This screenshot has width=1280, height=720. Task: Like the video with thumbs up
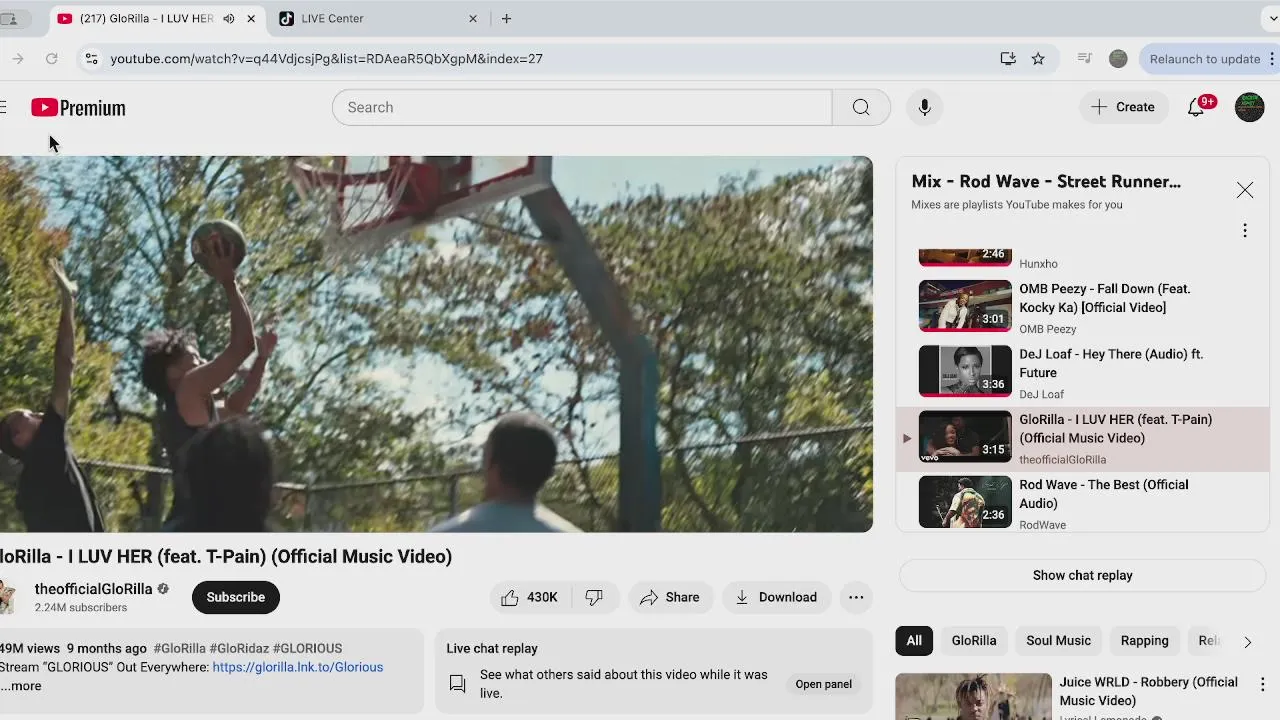pyautogui.click(x=529, y=597)
